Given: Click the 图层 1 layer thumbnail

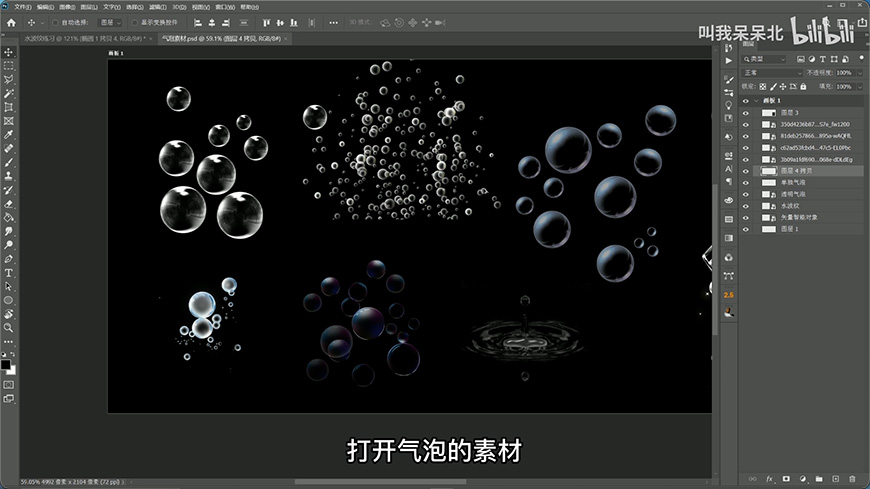Looking at the screenshot, I should (769, 229).
